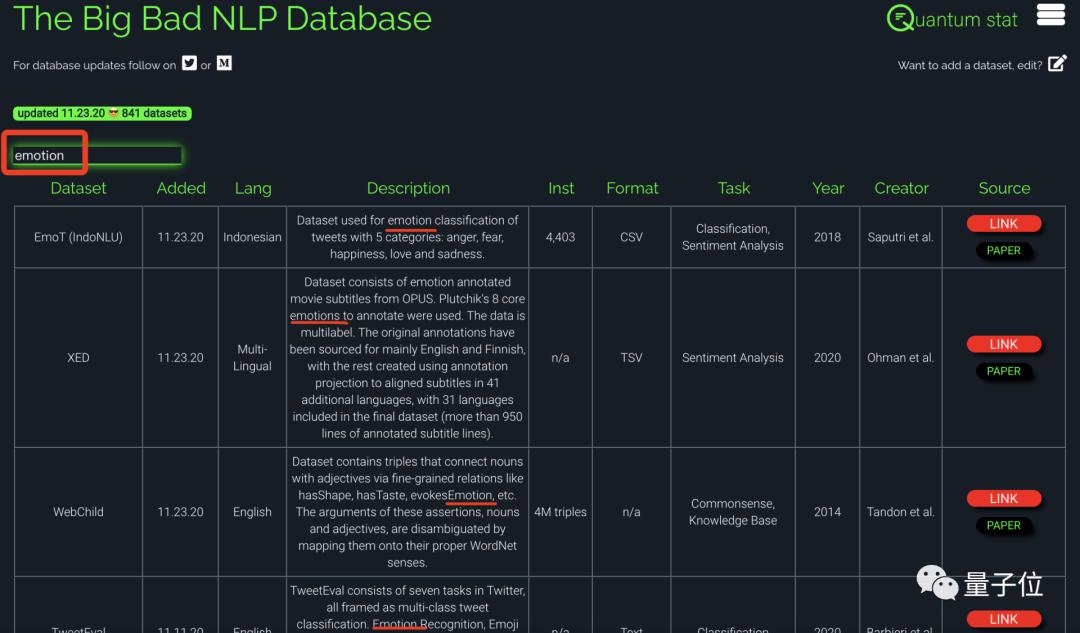1080x633 pixels.
Task: Click 'Want to add a dataset, edit?' text
Action: point(969,65)
